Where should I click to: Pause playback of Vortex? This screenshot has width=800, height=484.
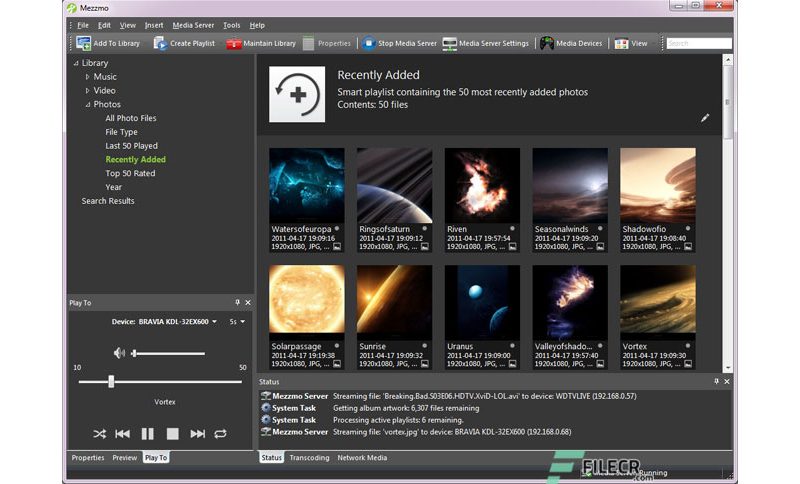pos(147,434)
